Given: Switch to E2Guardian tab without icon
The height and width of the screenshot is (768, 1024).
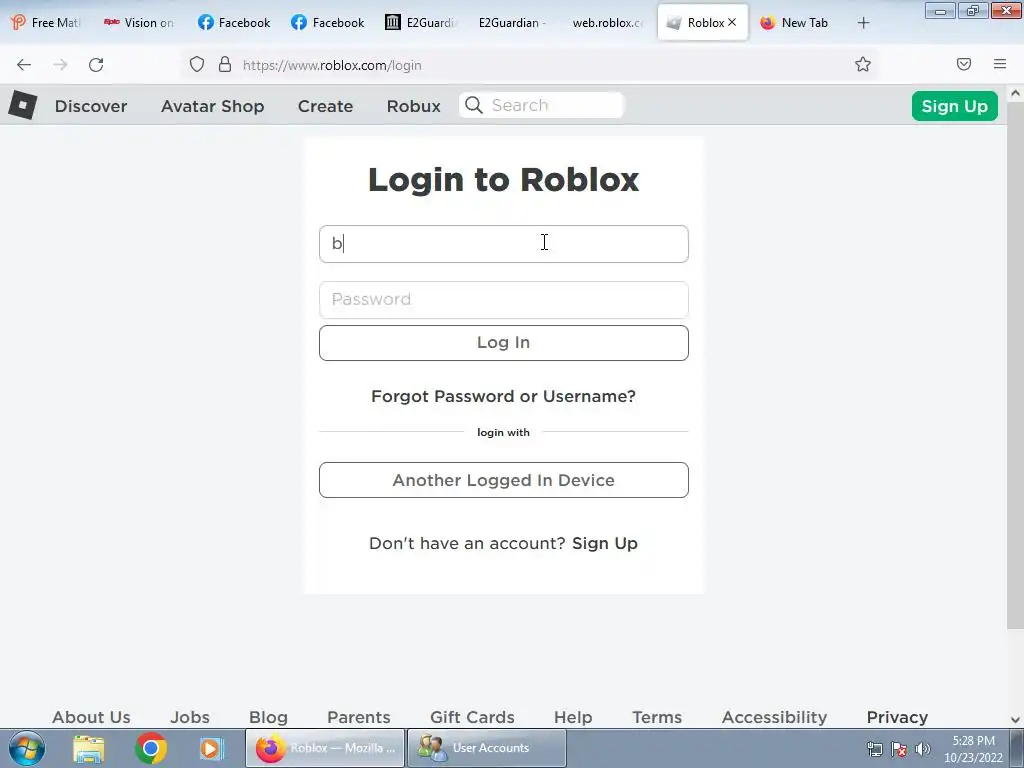Looking at the screenshot, I should (513, 23).
